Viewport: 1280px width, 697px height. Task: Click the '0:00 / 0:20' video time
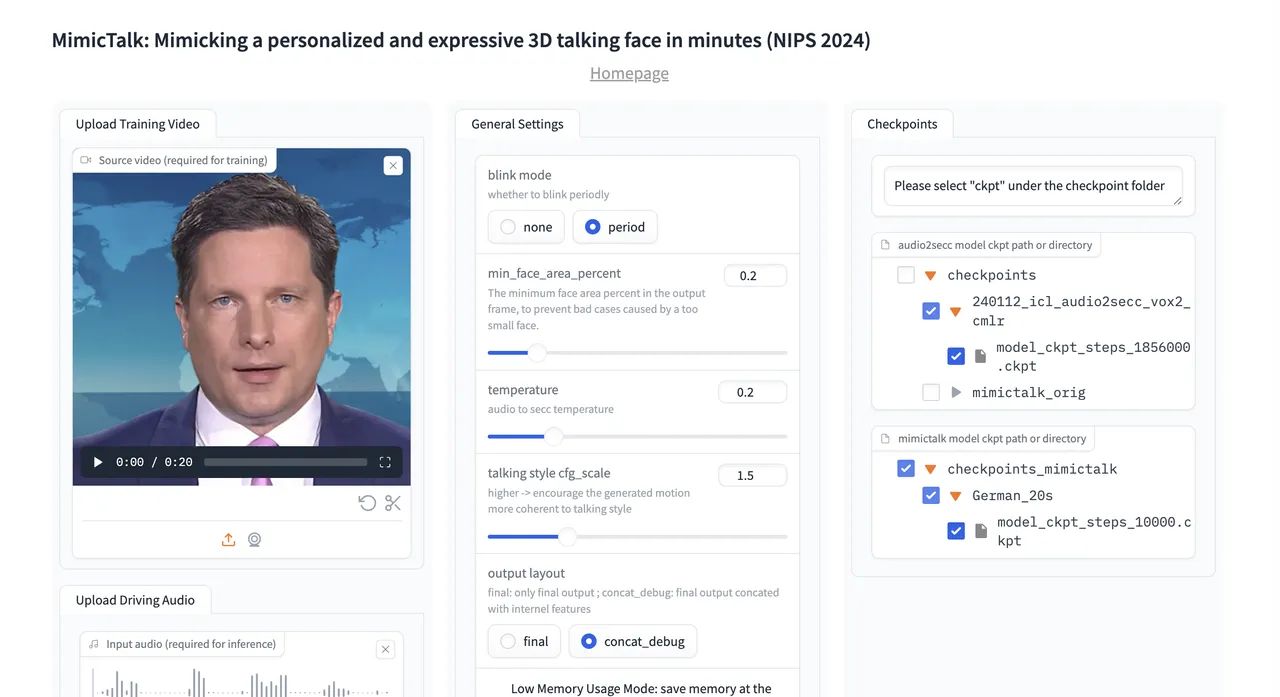tap(154, 462)
